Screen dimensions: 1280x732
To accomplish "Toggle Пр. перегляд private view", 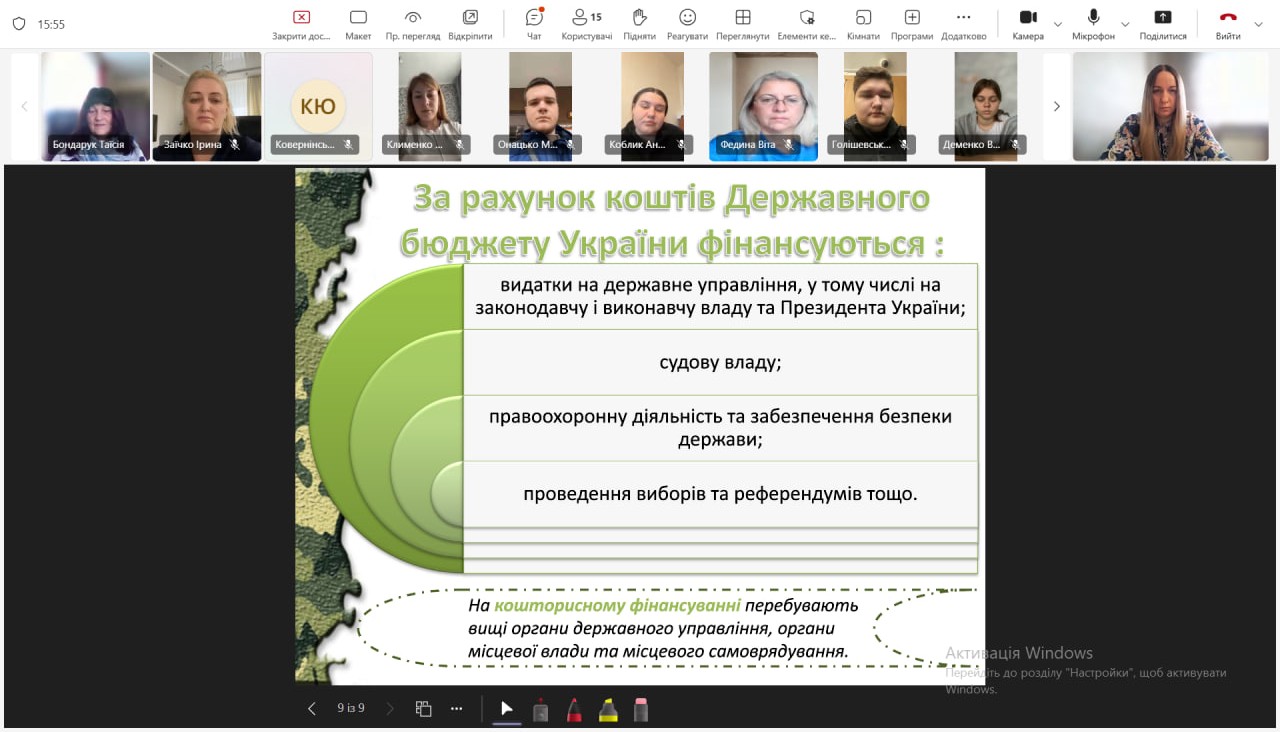I will 413,24.
